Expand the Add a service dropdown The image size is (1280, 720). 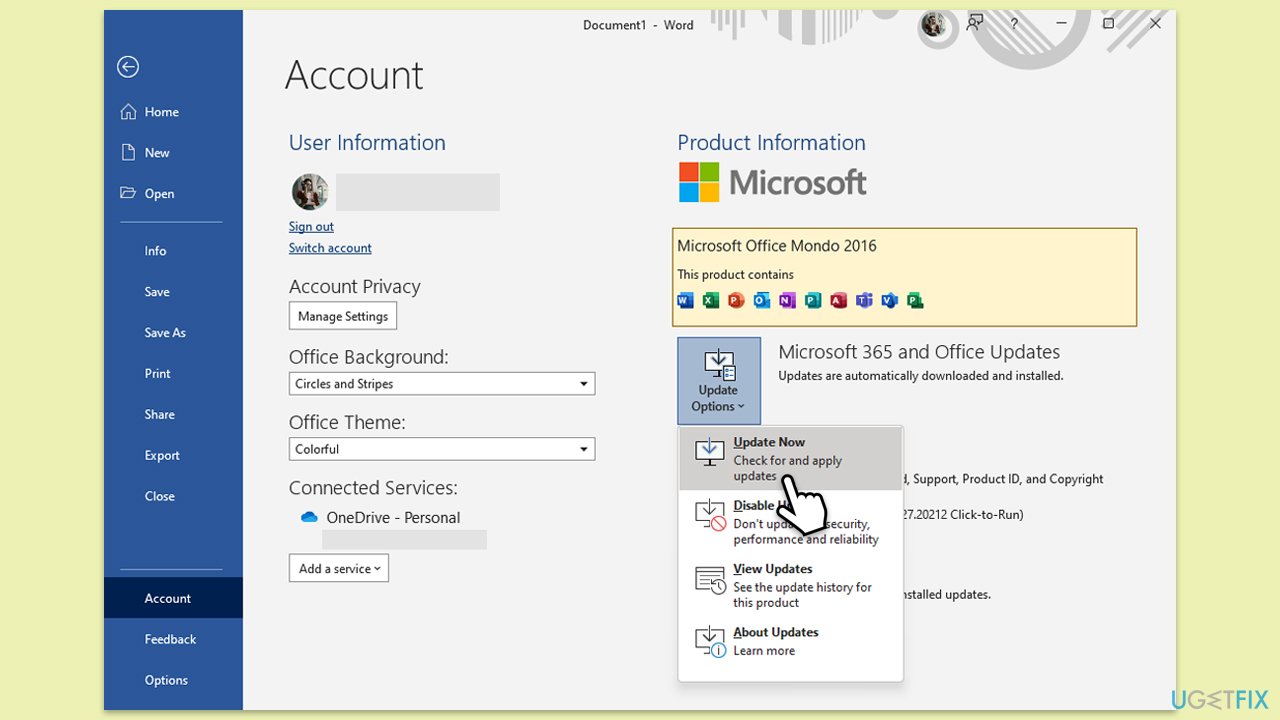click(339, 568)
